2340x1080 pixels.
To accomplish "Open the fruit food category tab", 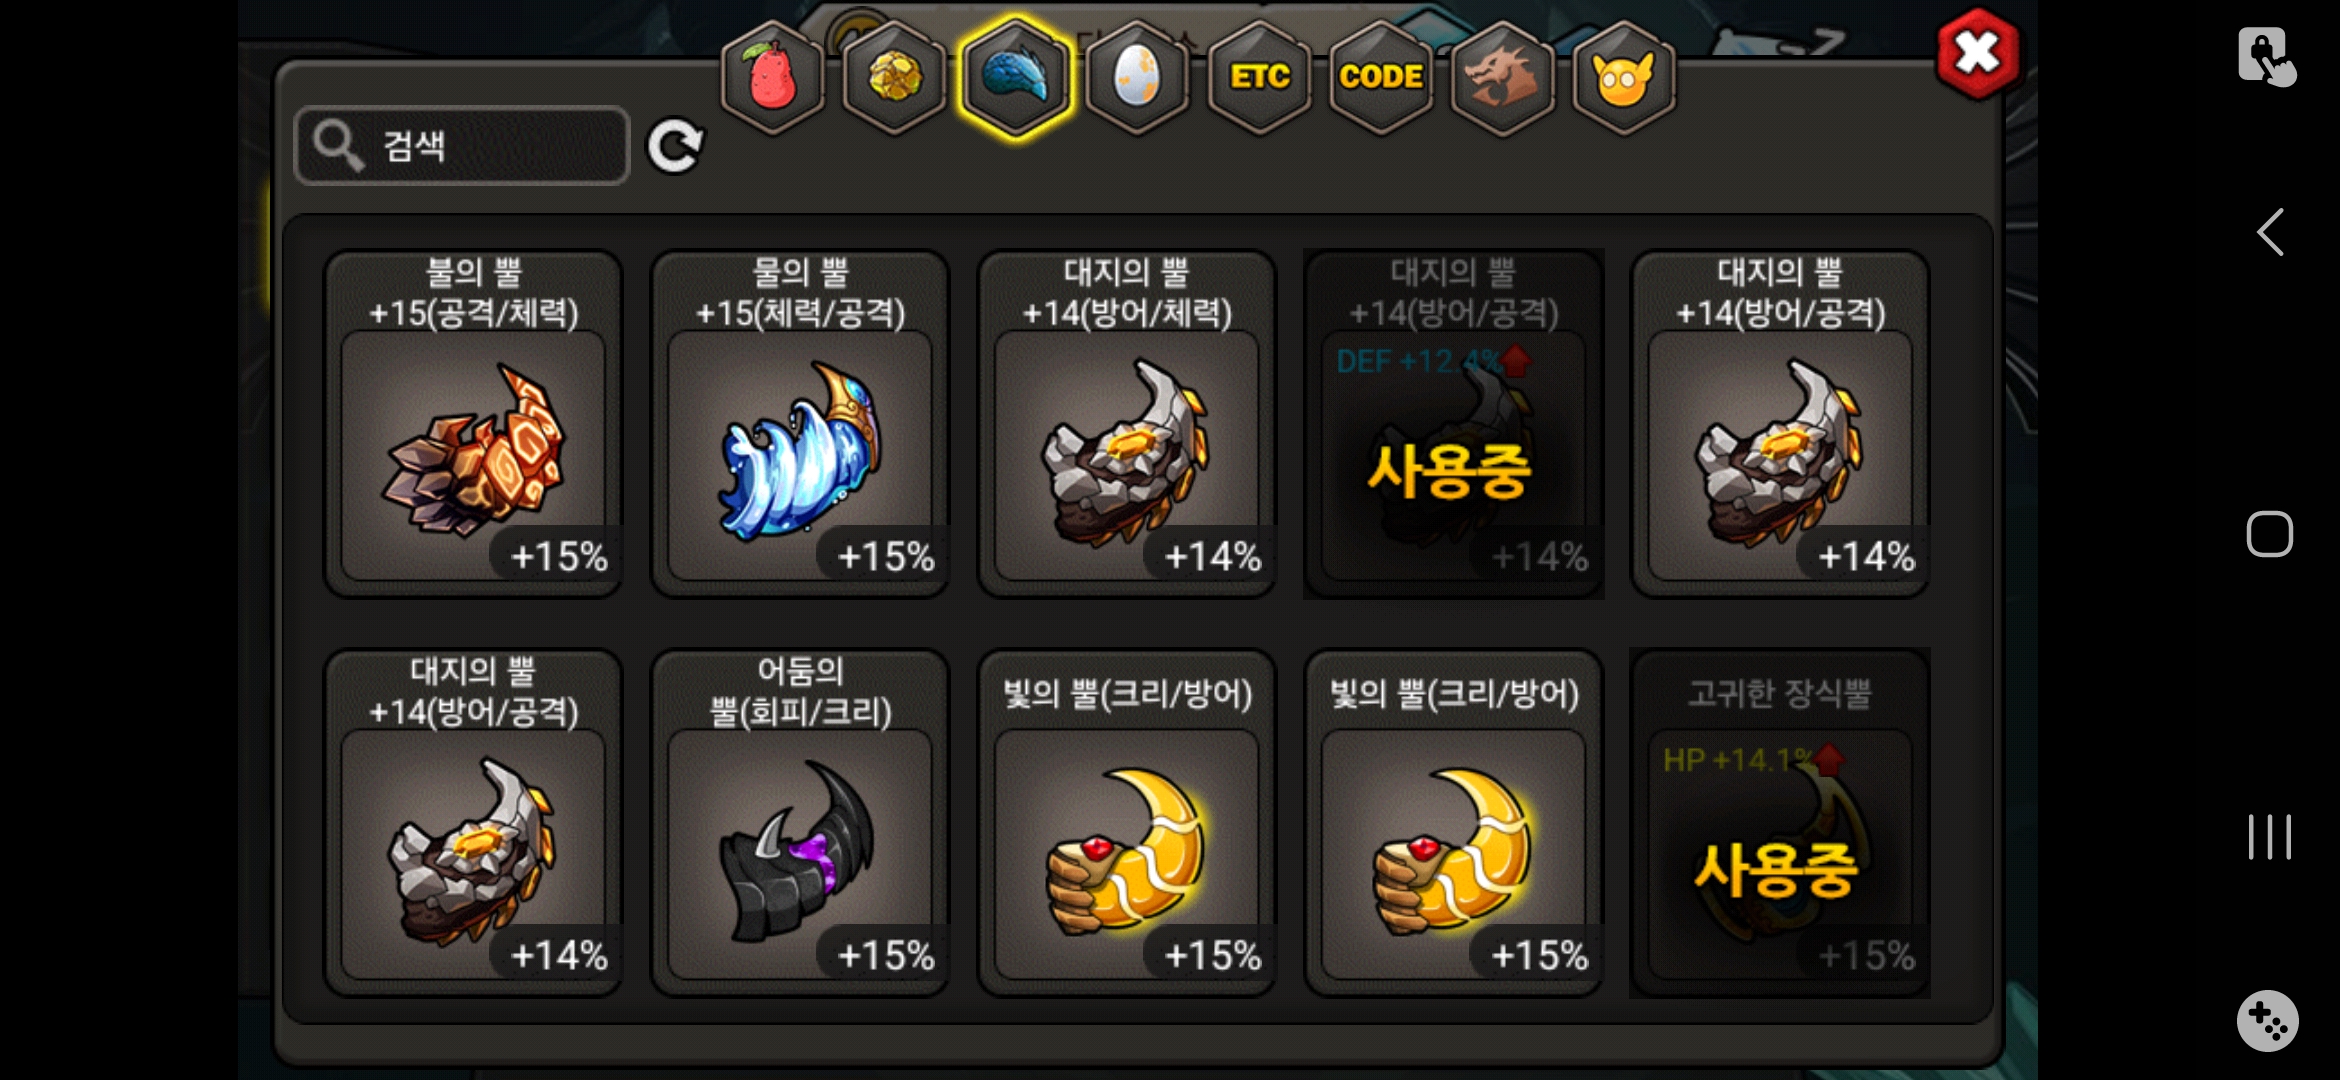I will point(772,78).
